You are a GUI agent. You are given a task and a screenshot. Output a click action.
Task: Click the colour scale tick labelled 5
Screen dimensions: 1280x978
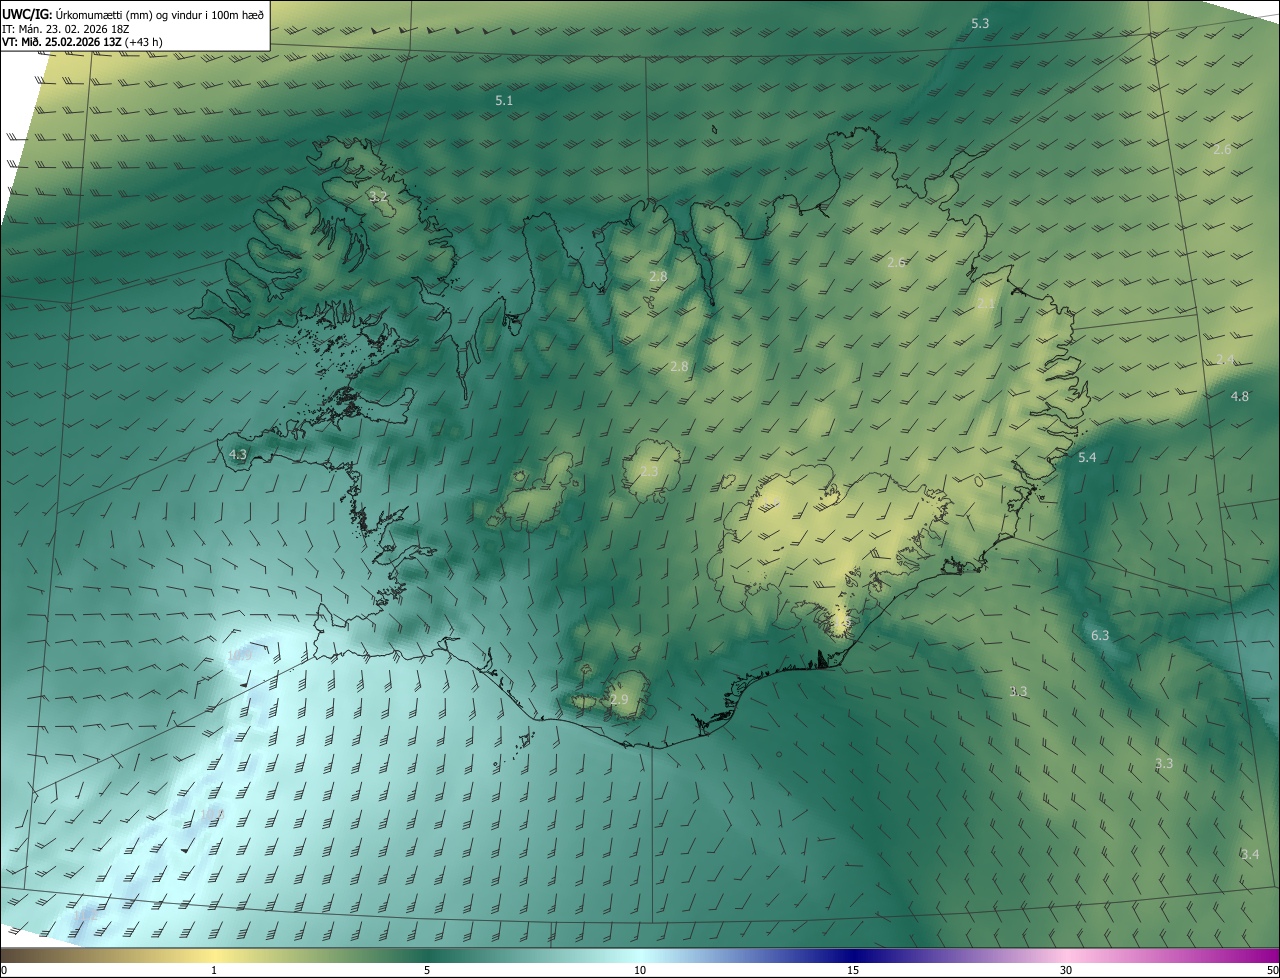click(427, 971)
